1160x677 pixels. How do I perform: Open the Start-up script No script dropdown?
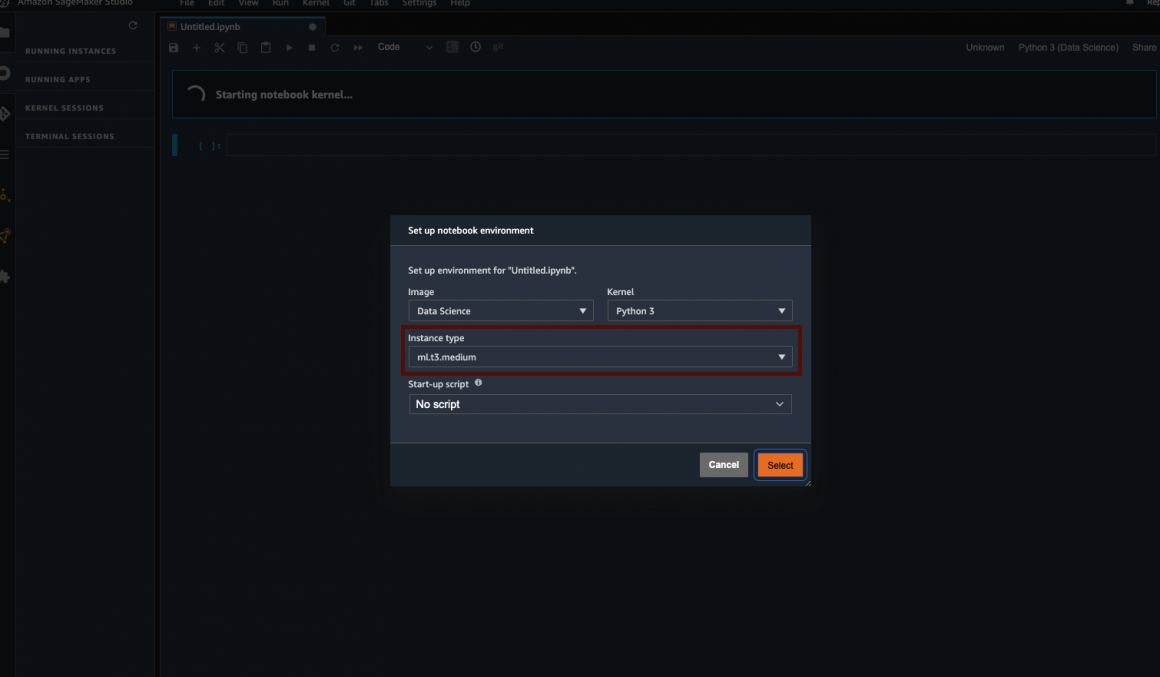pyautogui.click(x=600, y=404)
